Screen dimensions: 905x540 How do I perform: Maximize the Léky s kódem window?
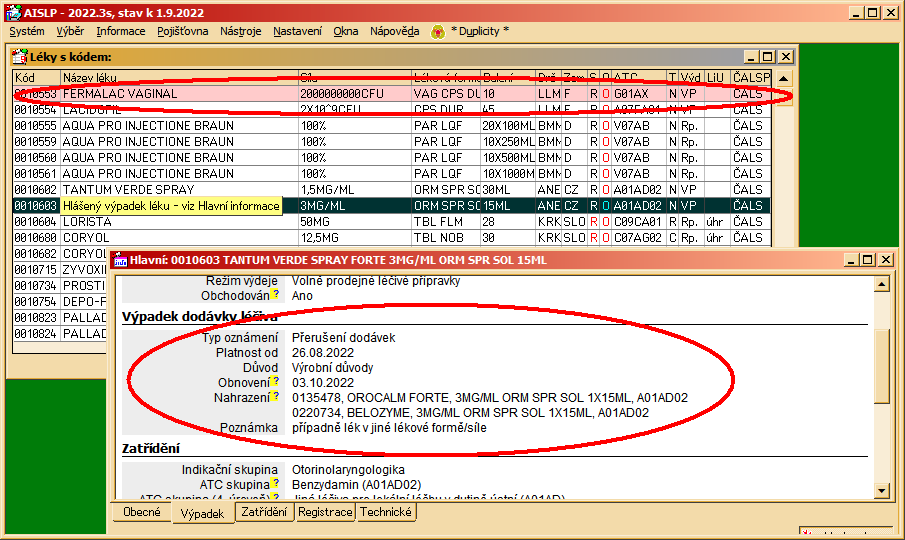pyautogui.click(x=768, y=57)
